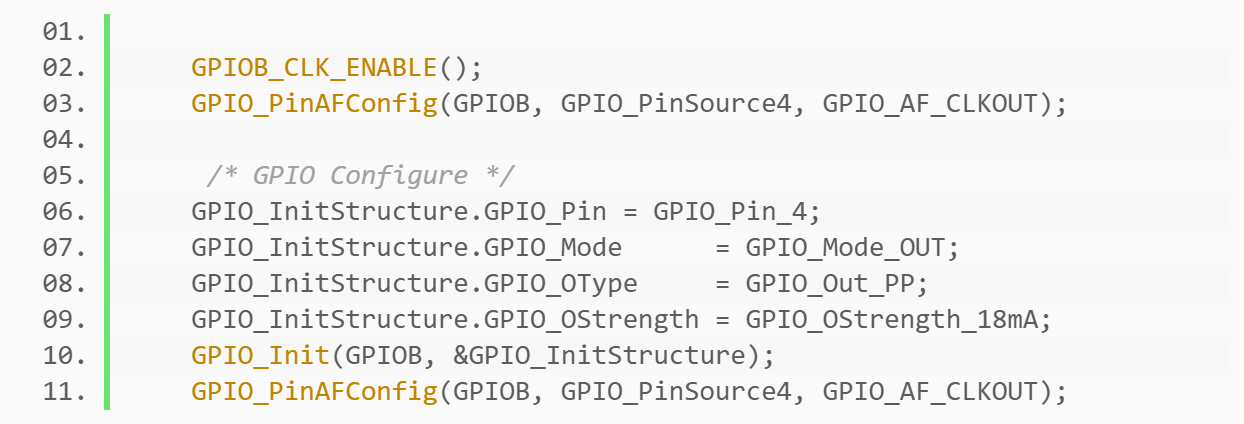Image resolution: width=1244 pixels, height=424 pixels.
Task: Click GPIO_OStrength_18mA value
Action: pyautogui.click(x=899, y=320)
